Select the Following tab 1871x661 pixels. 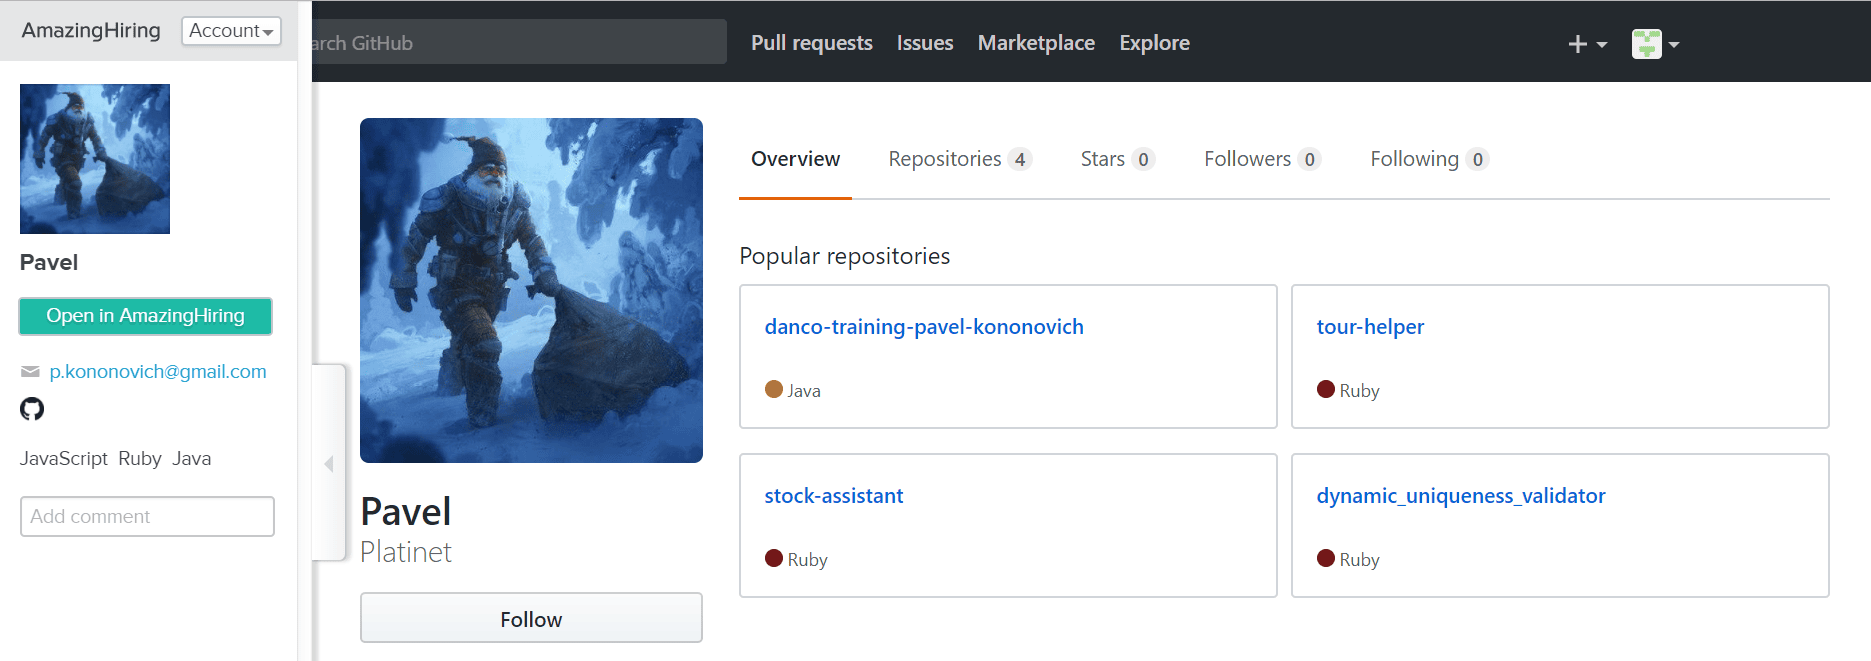click(1428, 159)
